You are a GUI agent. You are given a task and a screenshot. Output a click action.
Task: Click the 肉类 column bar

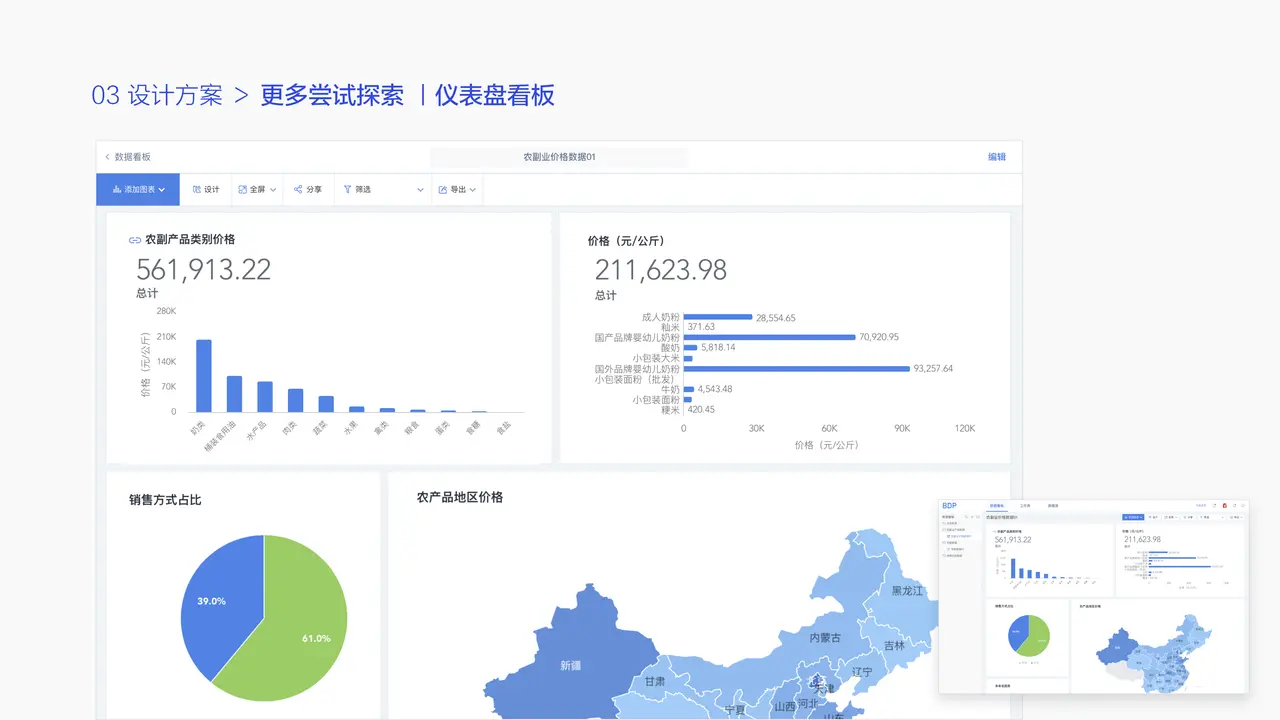[x=295, y=400]
